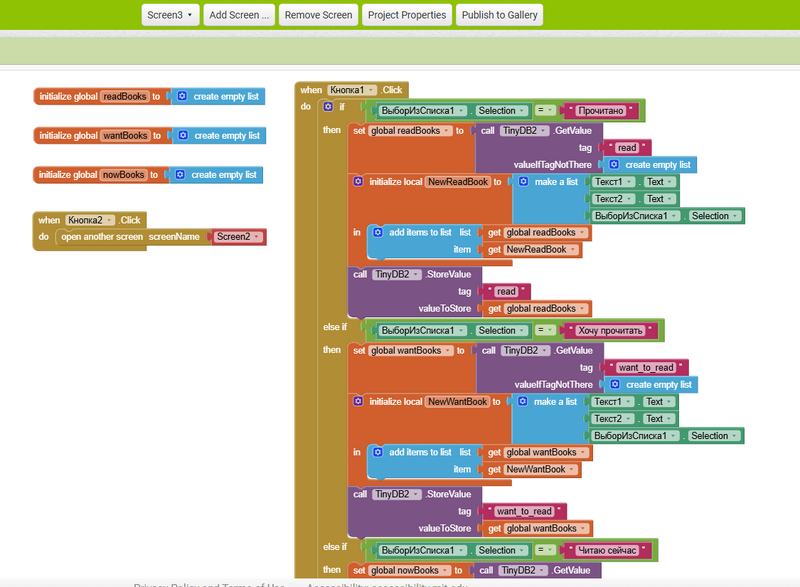Click Publish to Gallery
The image size is (800, 587).
click(x=500, y=15)
